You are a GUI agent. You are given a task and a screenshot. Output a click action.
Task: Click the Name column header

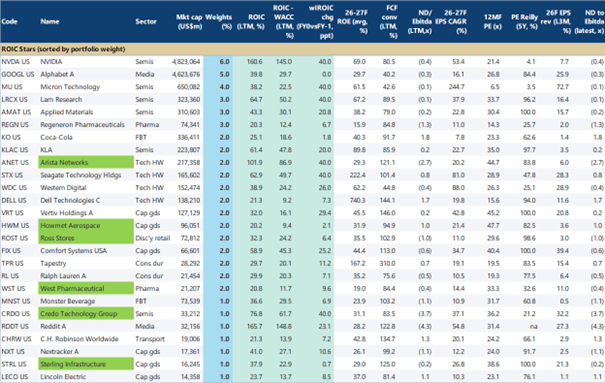coord(50,22)
